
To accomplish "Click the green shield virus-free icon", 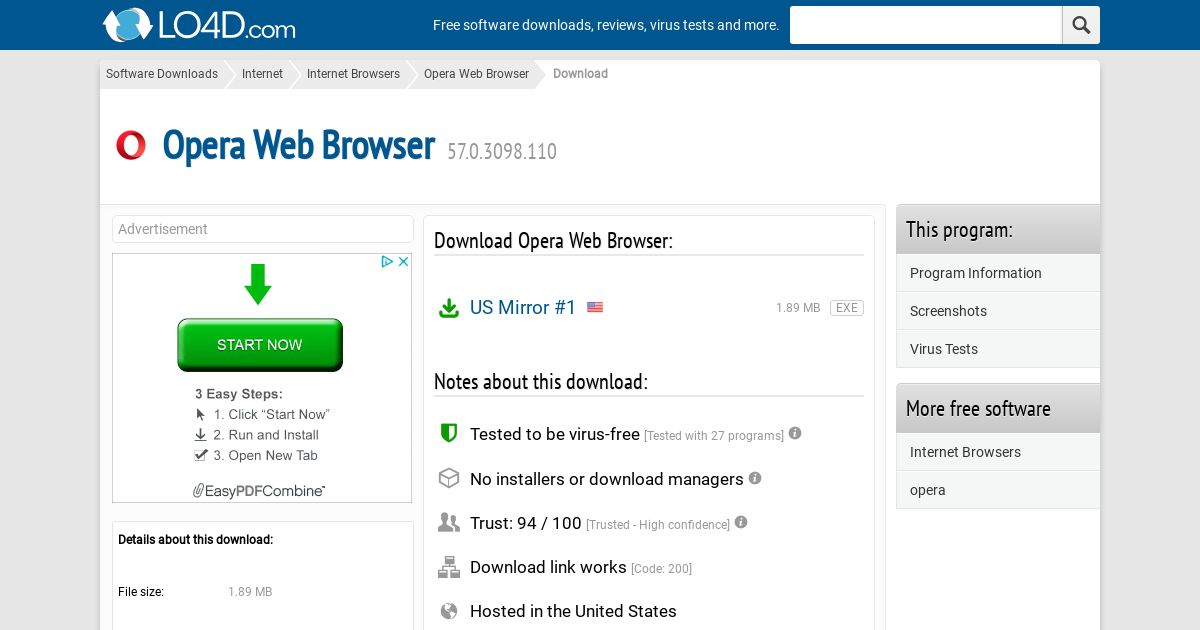I will 449,433.
